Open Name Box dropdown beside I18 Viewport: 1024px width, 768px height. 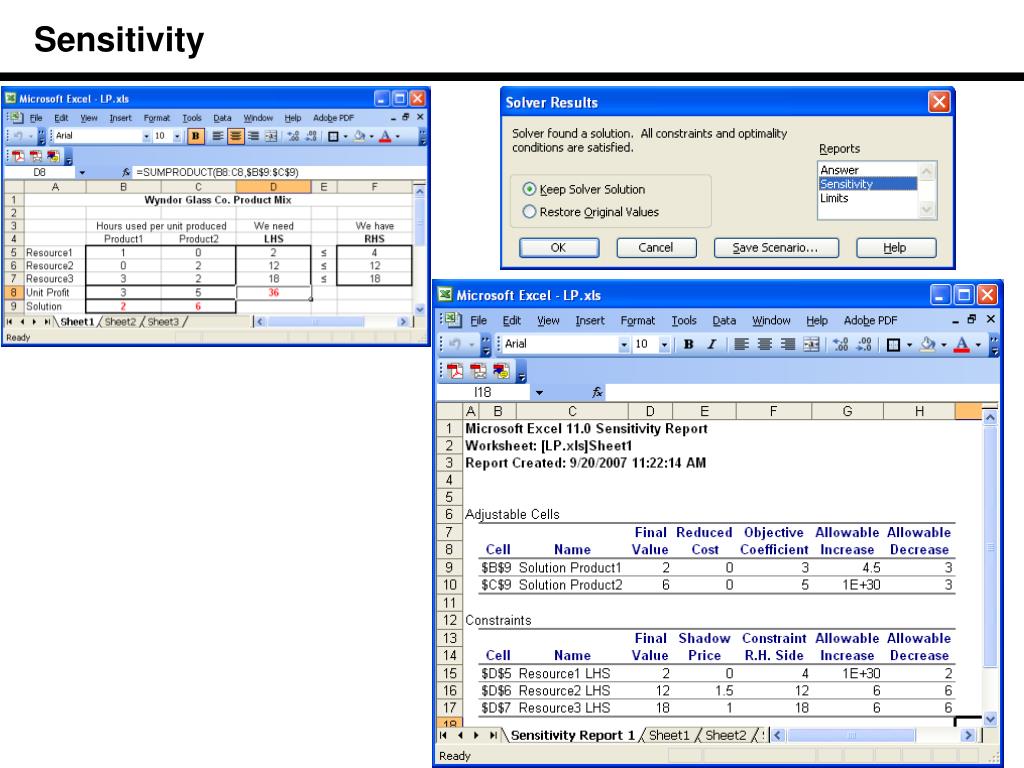click(539, 392)
